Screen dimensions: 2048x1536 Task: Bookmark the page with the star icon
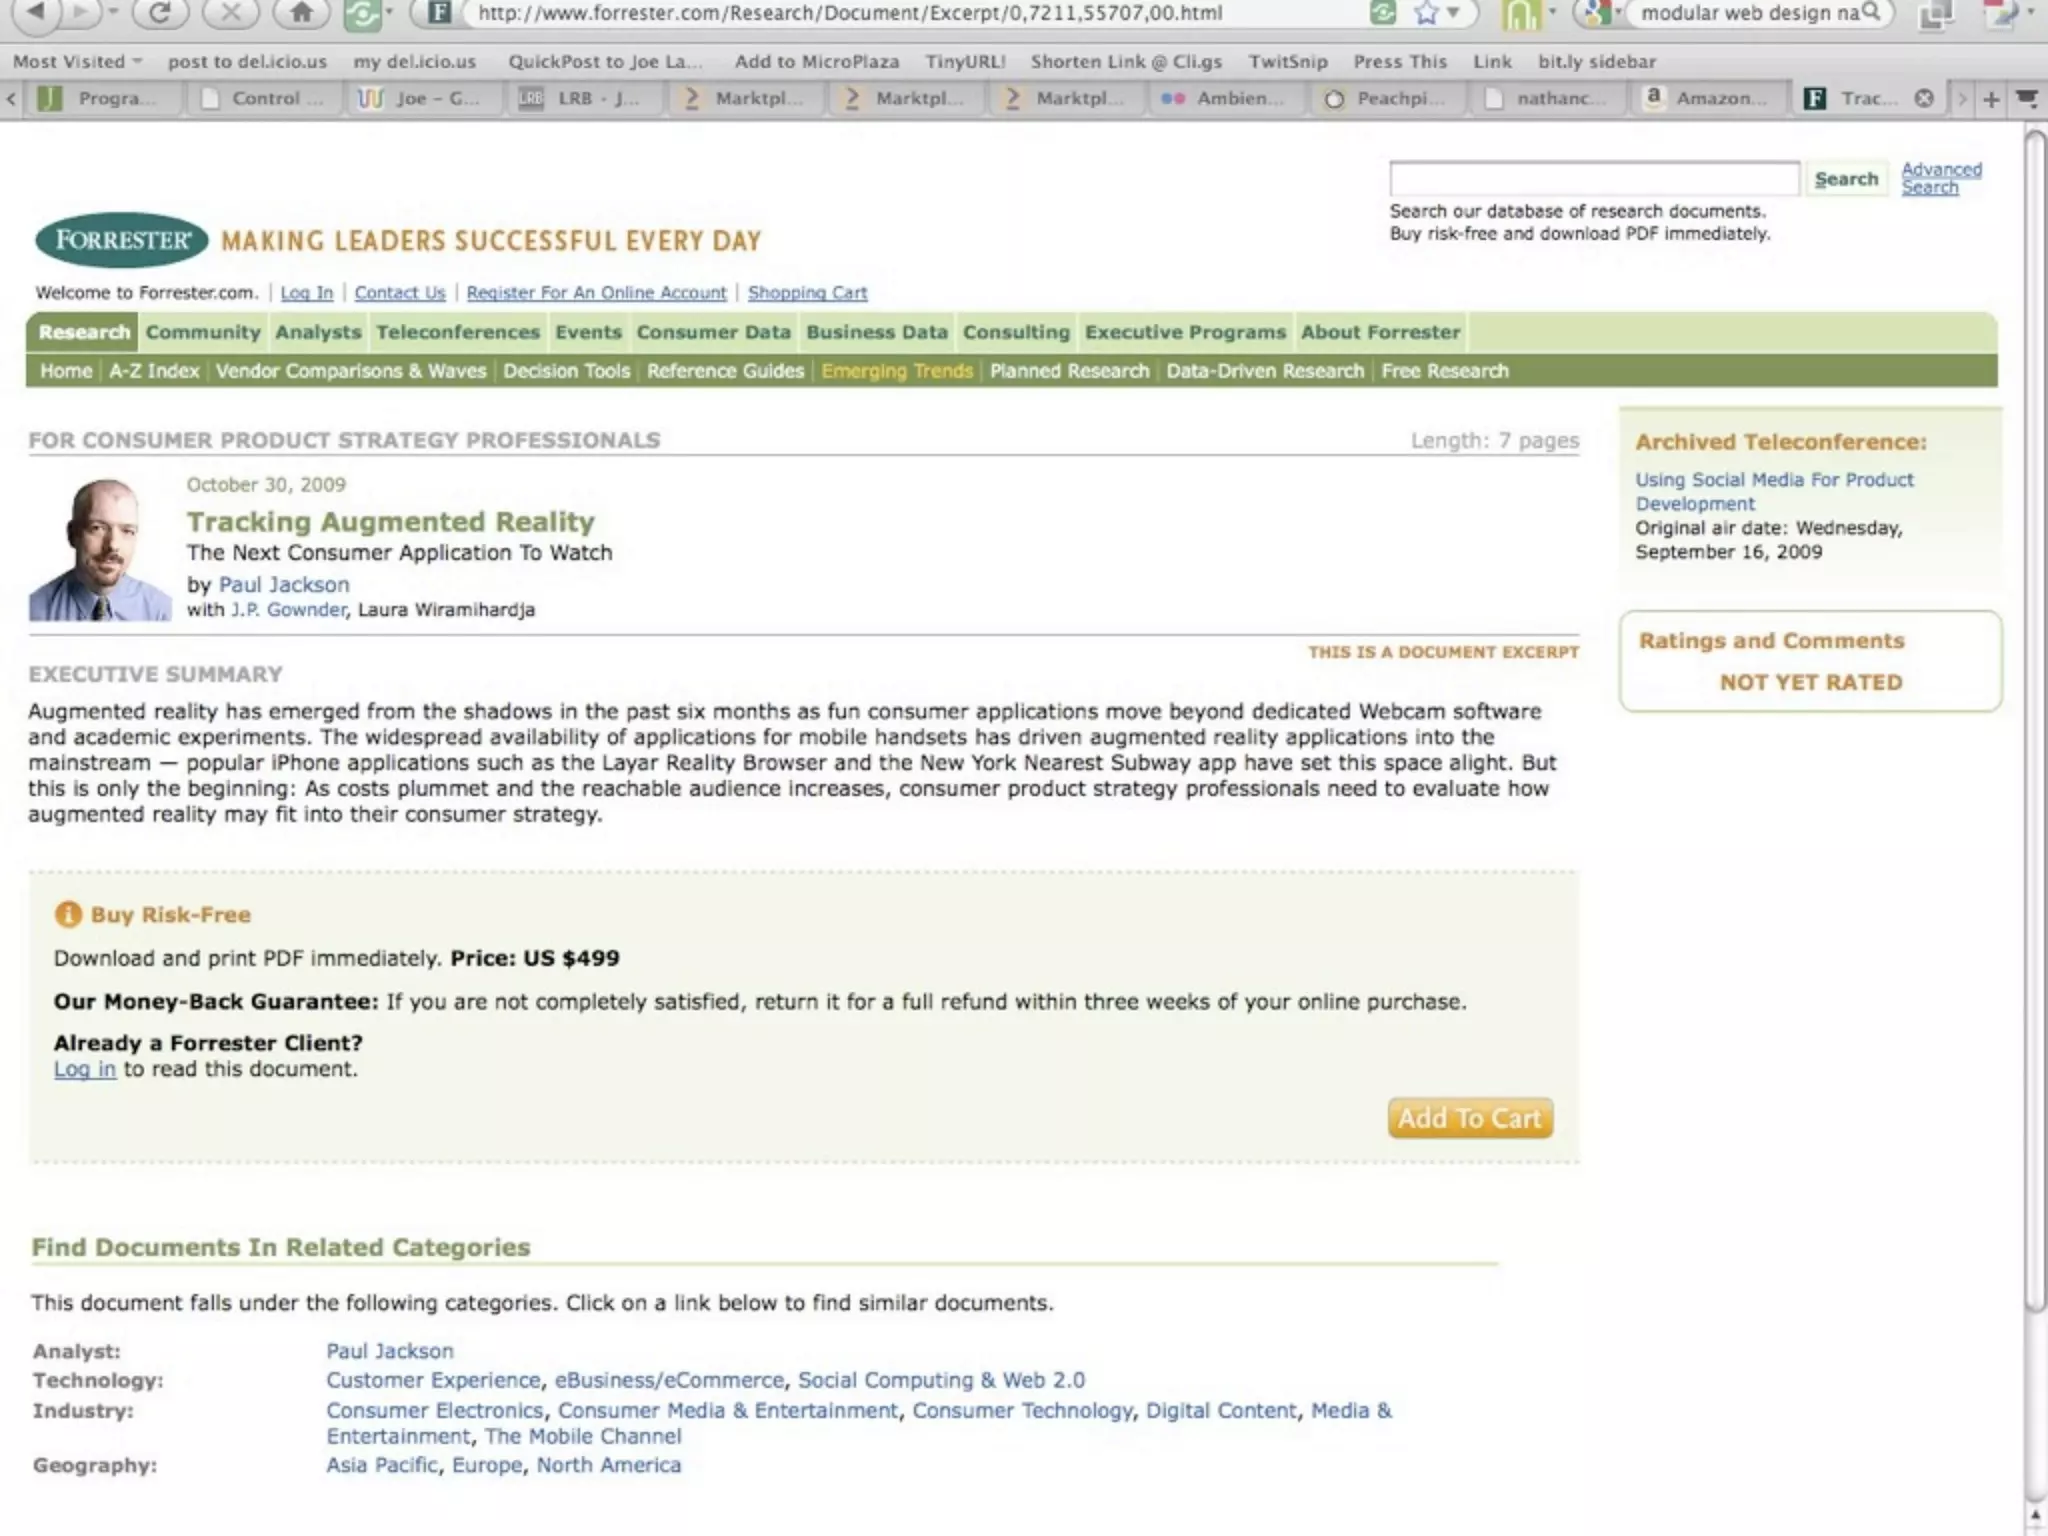(1426, 13)
